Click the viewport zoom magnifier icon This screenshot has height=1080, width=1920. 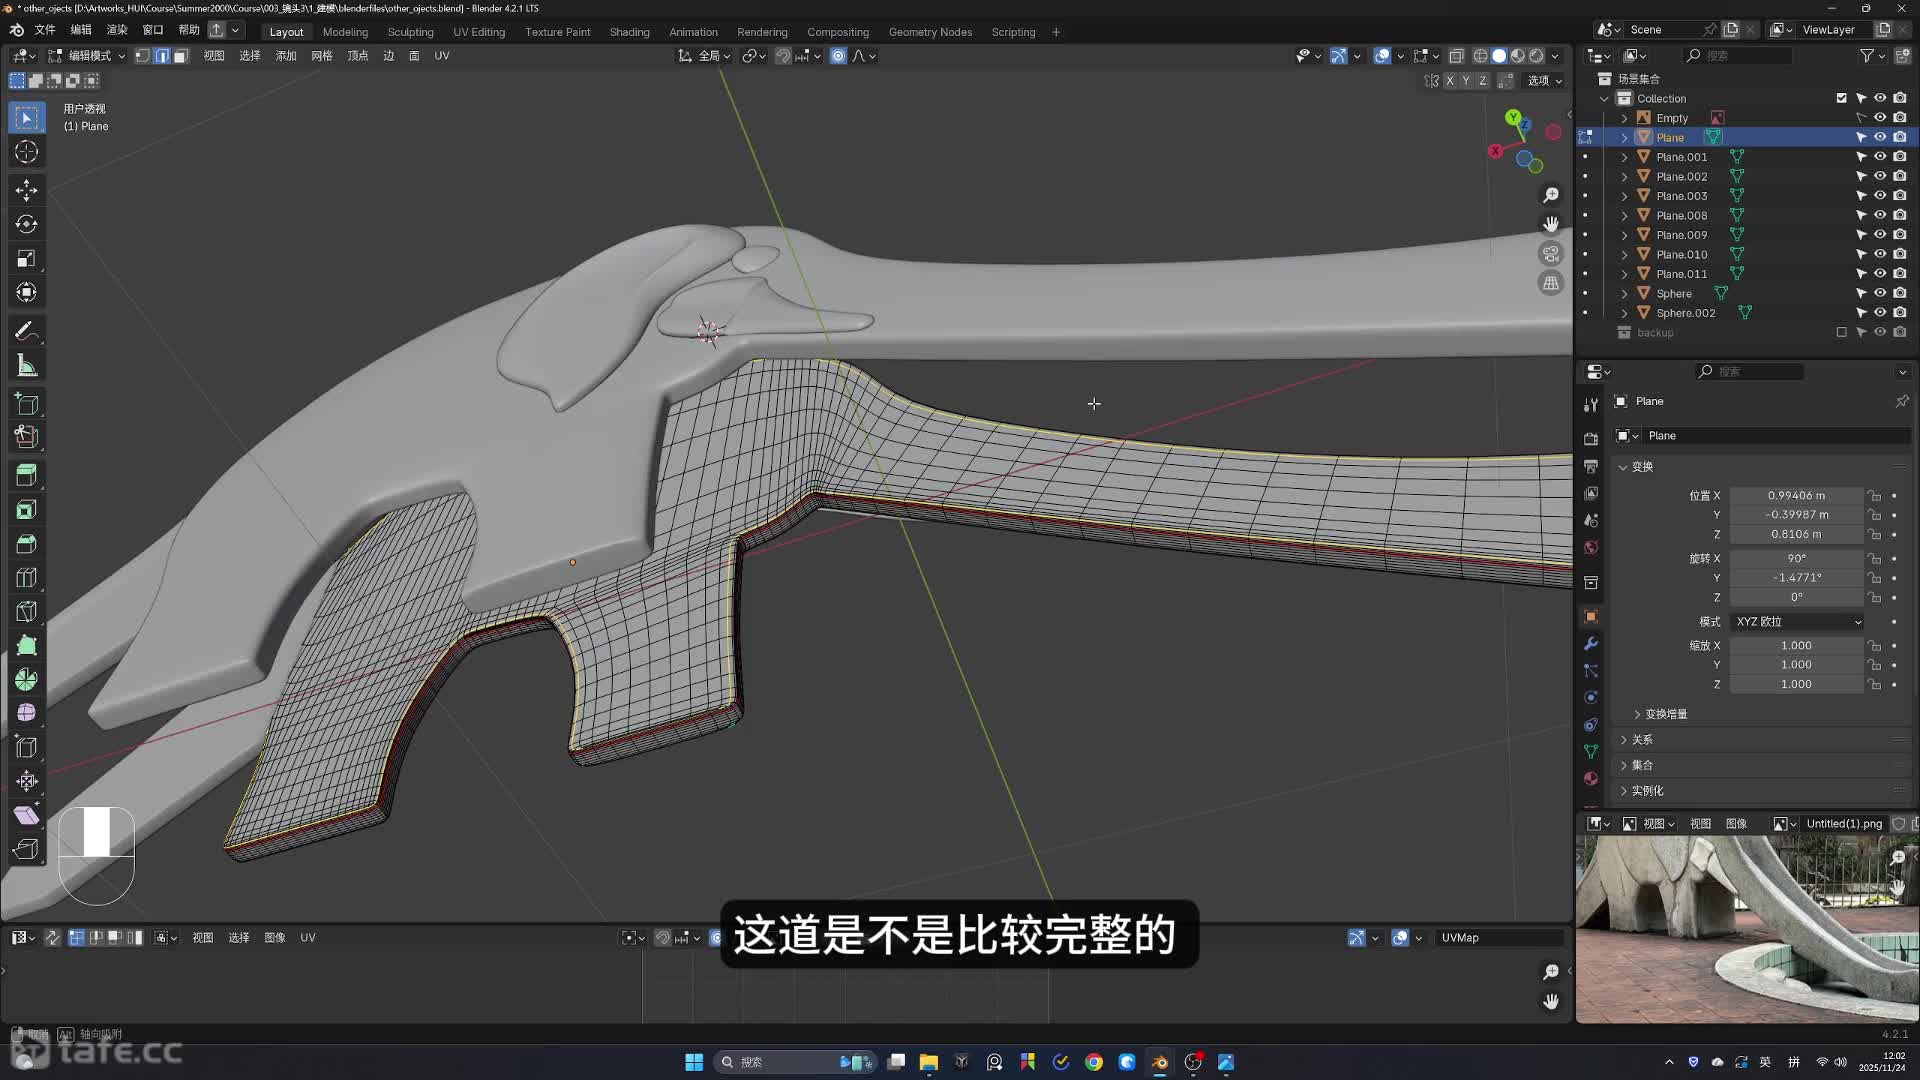pos(1551,195)
